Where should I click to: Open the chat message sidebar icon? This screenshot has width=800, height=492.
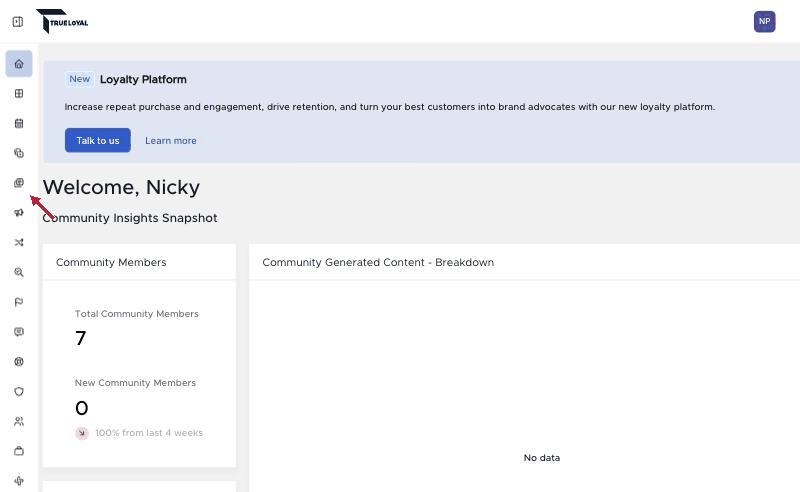[x=19, y=332]
